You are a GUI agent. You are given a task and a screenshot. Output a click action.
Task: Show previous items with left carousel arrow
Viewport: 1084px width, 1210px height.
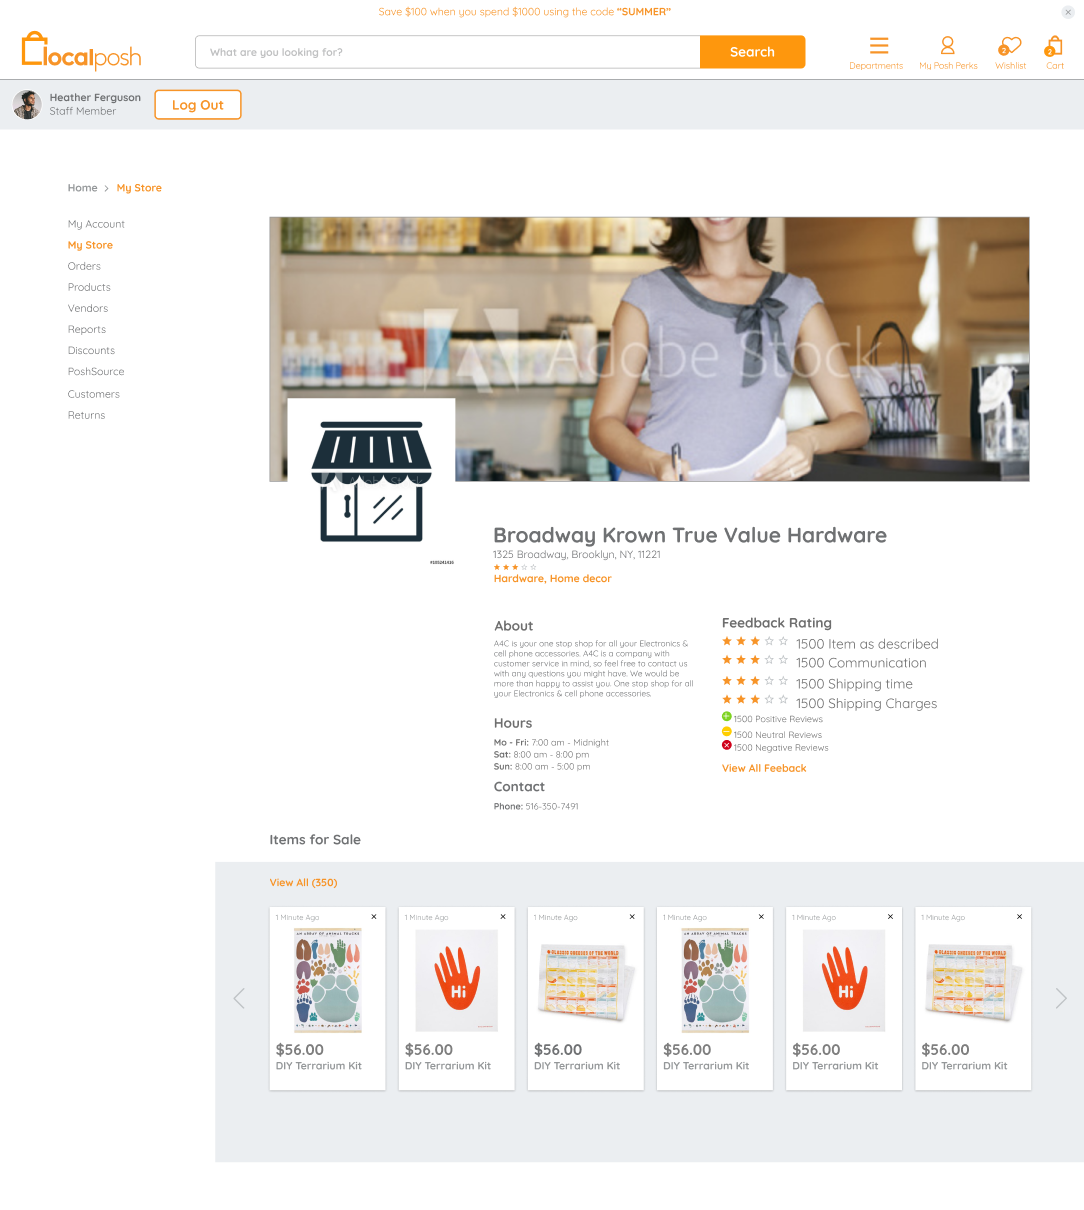(x=239, y=998)
